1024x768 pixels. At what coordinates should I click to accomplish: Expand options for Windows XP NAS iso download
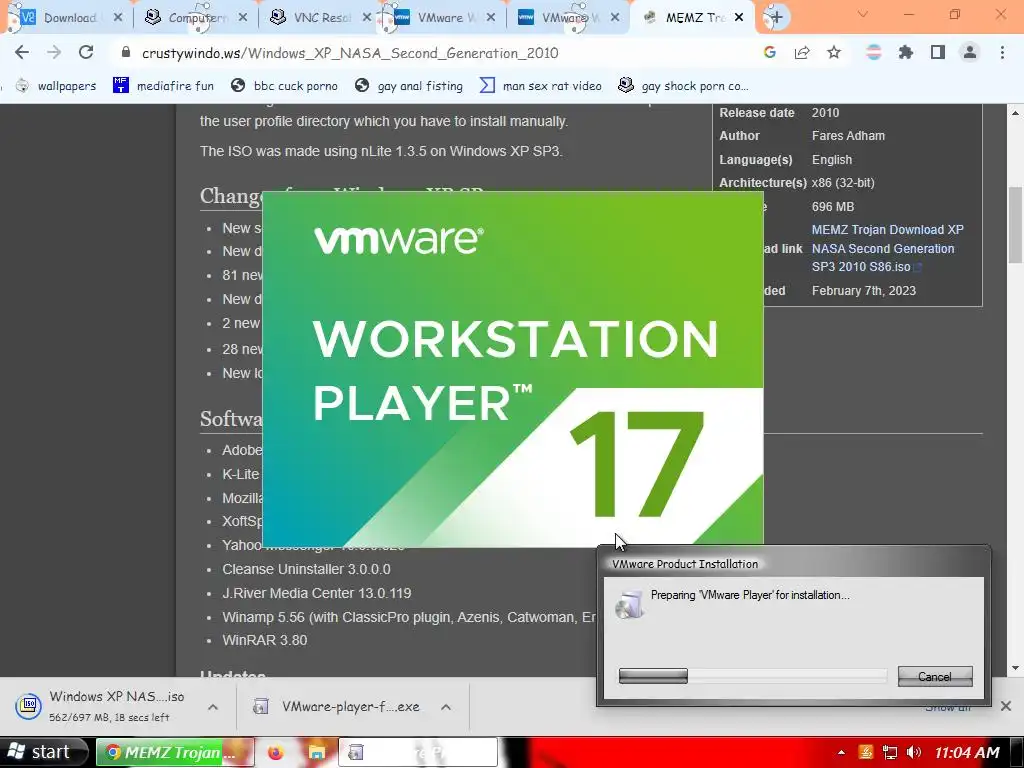click(x=213, y=707)
